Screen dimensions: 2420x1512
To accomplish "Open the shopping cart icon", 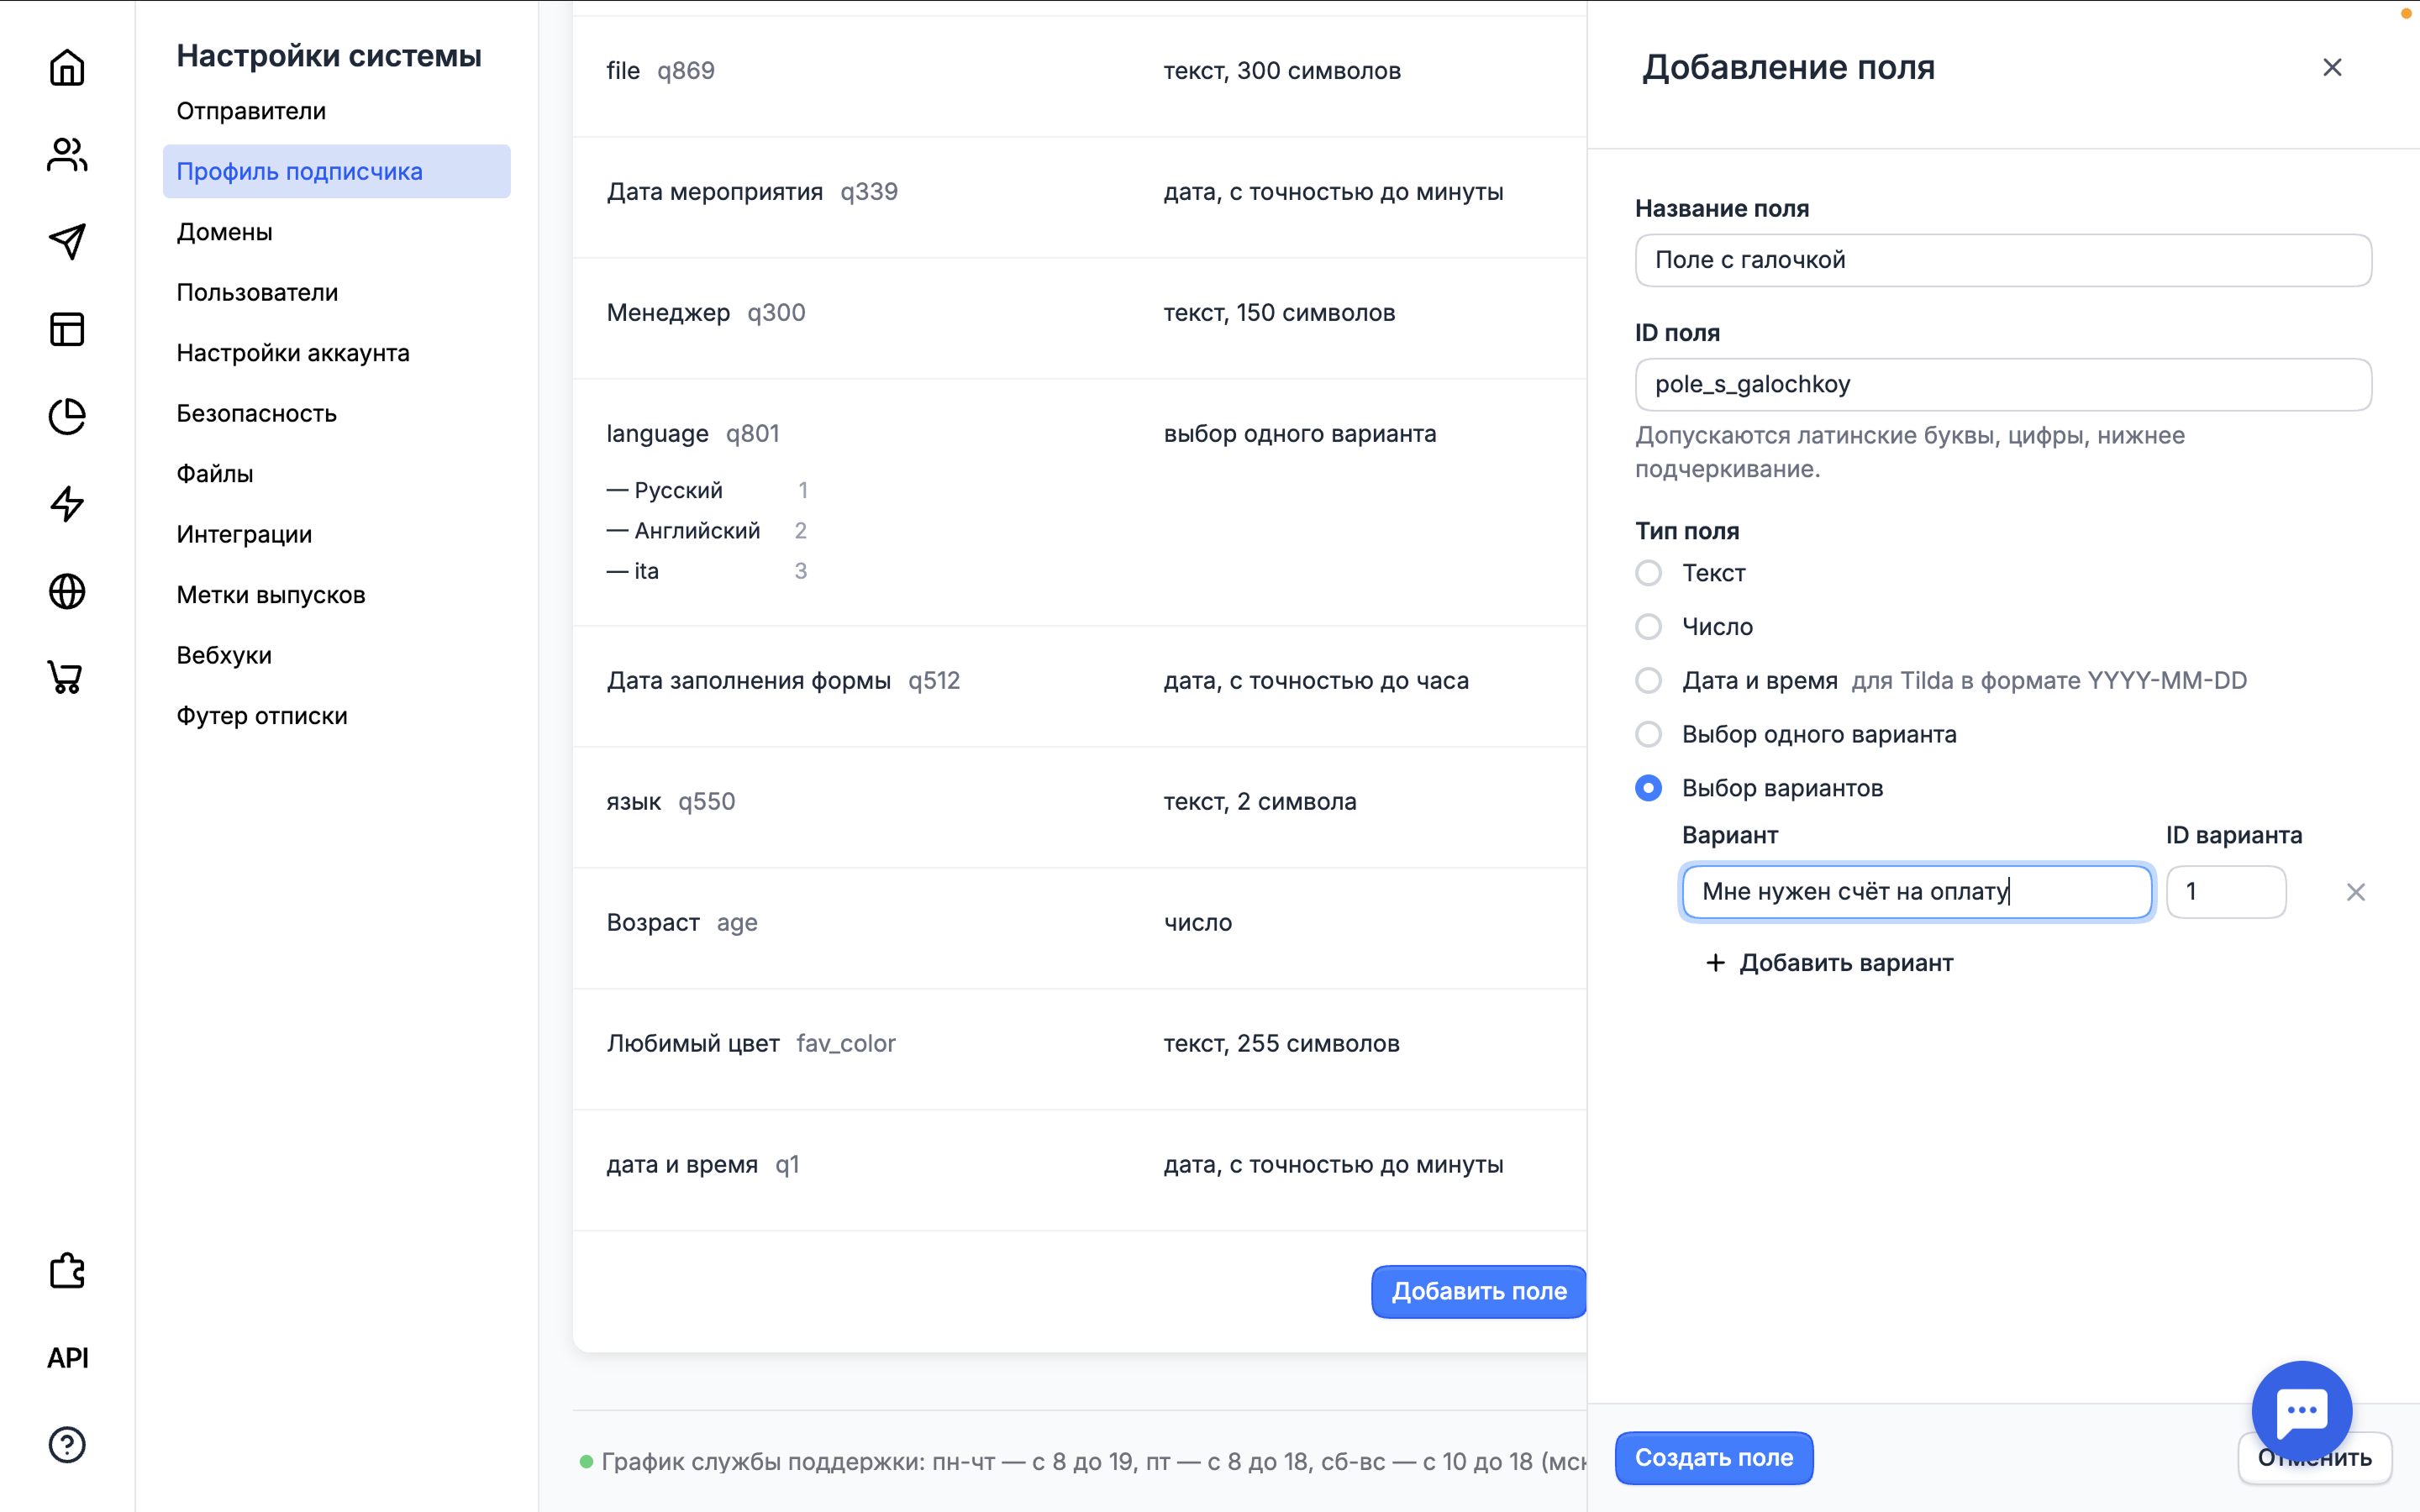I will pos(67,678).
